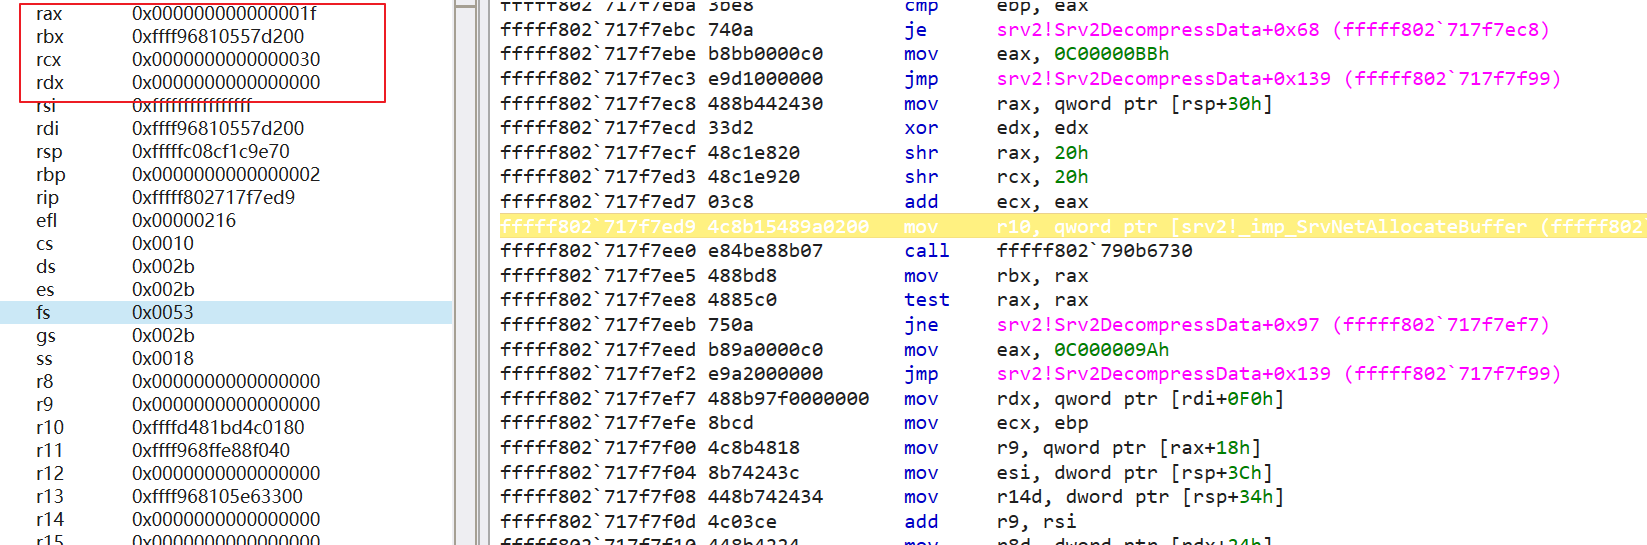Select the r9 register name
1647x545 pixels.
44,404
